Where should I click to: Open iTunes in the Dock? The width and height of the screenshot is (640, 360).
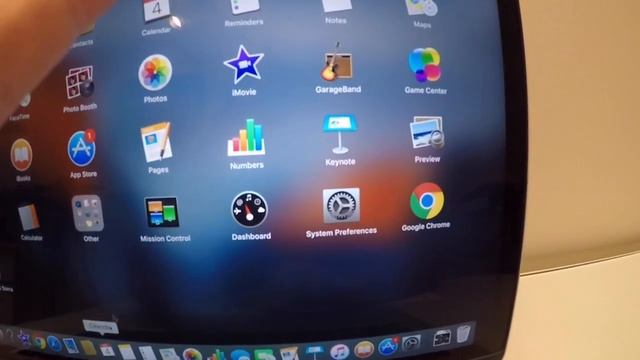coord(339,351)
